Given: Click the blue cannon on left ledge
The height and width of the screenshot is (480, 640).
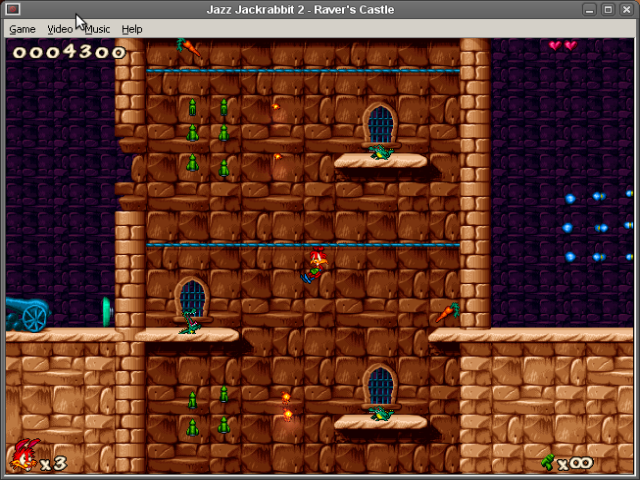Looking at the screenshot, I should (x=28, y=314).
